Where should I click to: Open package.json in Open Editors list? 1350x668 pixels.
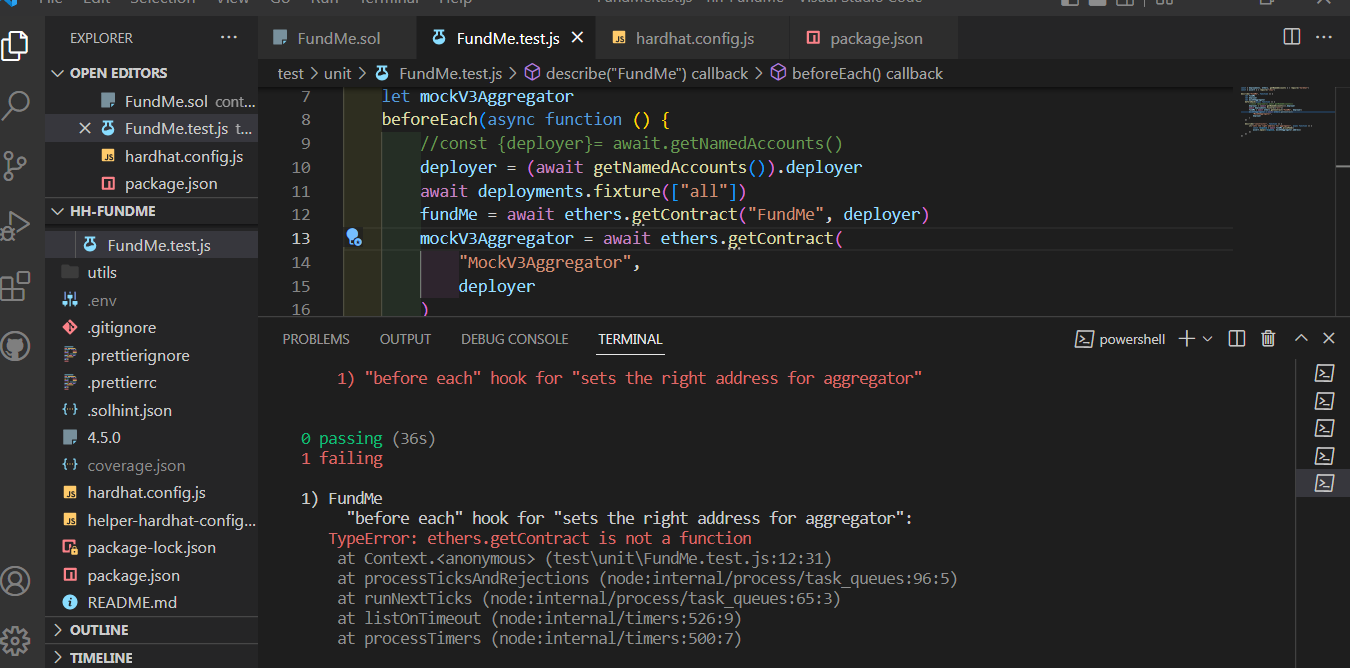pyautogui.click(x=151, y=183)
